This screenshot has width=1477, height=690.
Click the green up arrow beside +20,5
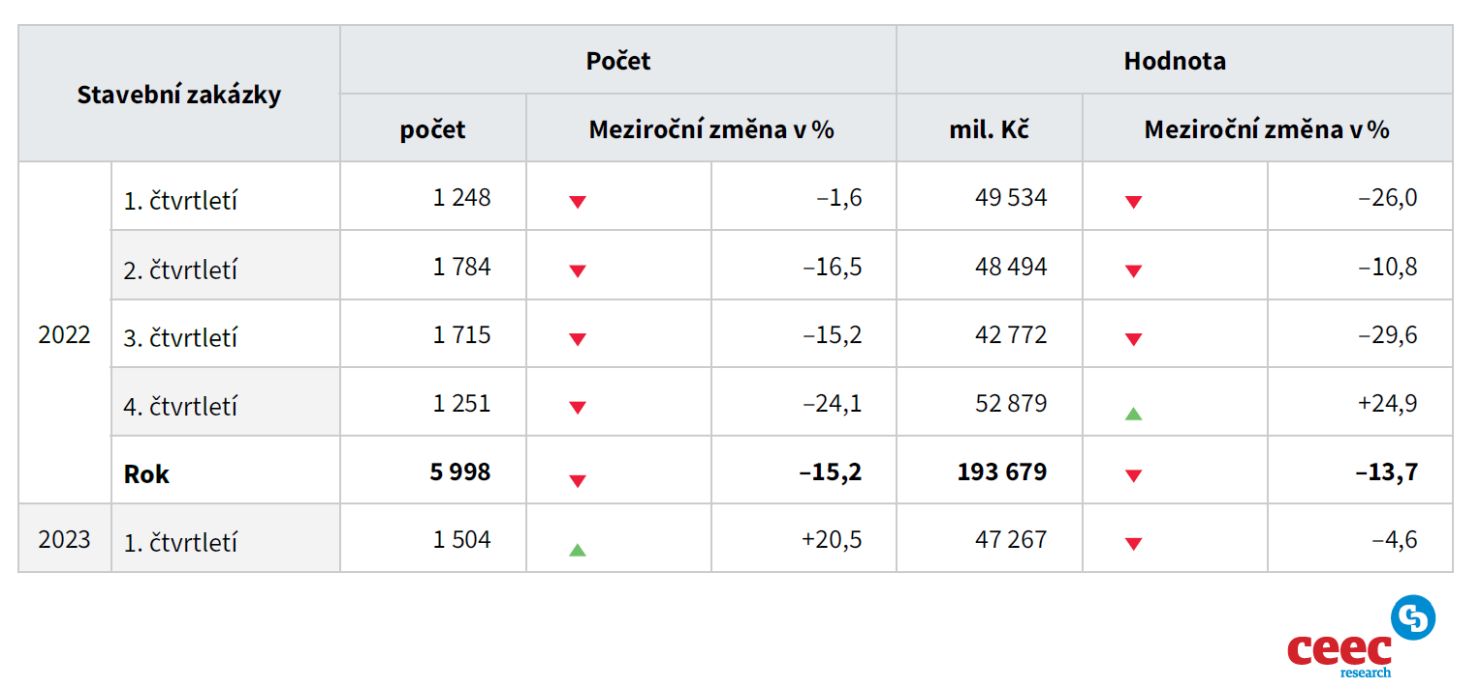pyautogui.click(x=577, y=549)
